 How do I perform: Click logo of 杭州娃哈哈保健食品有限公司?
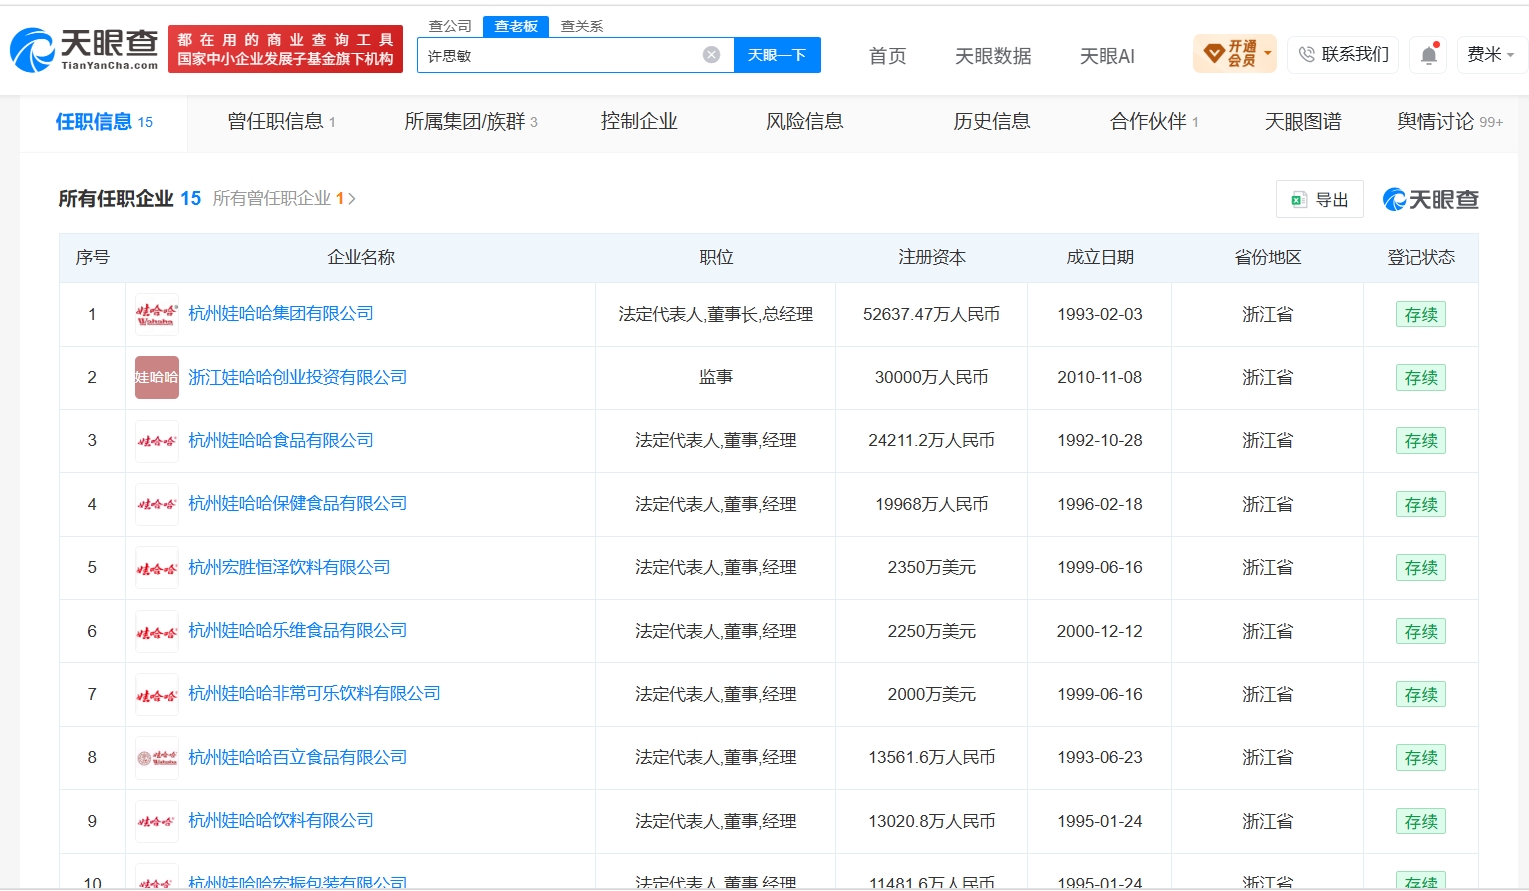[157, 504]
